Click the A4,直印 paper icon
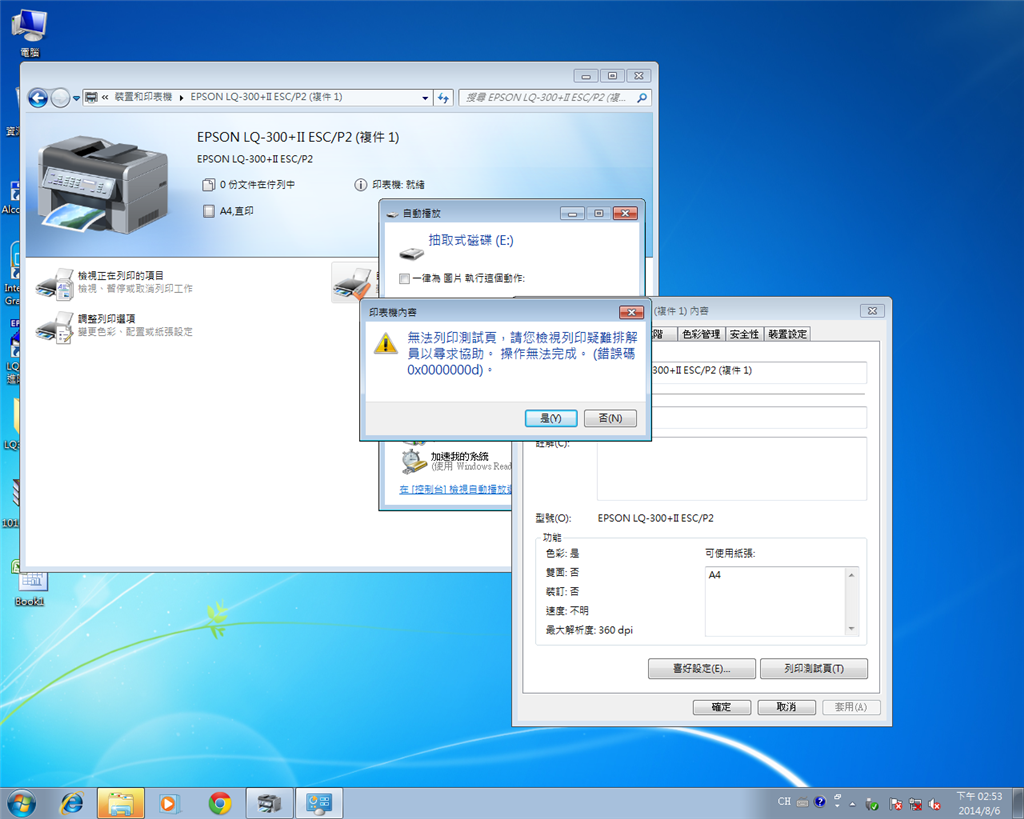This screenshot has width=1024, height=819. coord(208,211)
